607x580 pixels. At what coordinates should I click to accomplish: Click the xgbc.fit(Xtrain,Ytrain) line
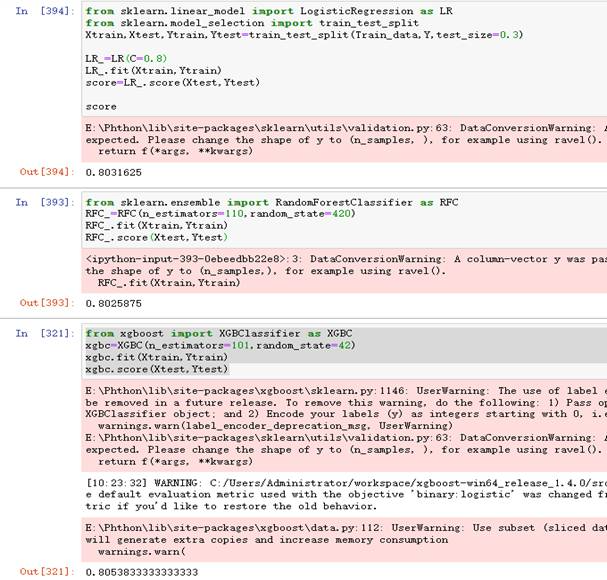point(157,357)
